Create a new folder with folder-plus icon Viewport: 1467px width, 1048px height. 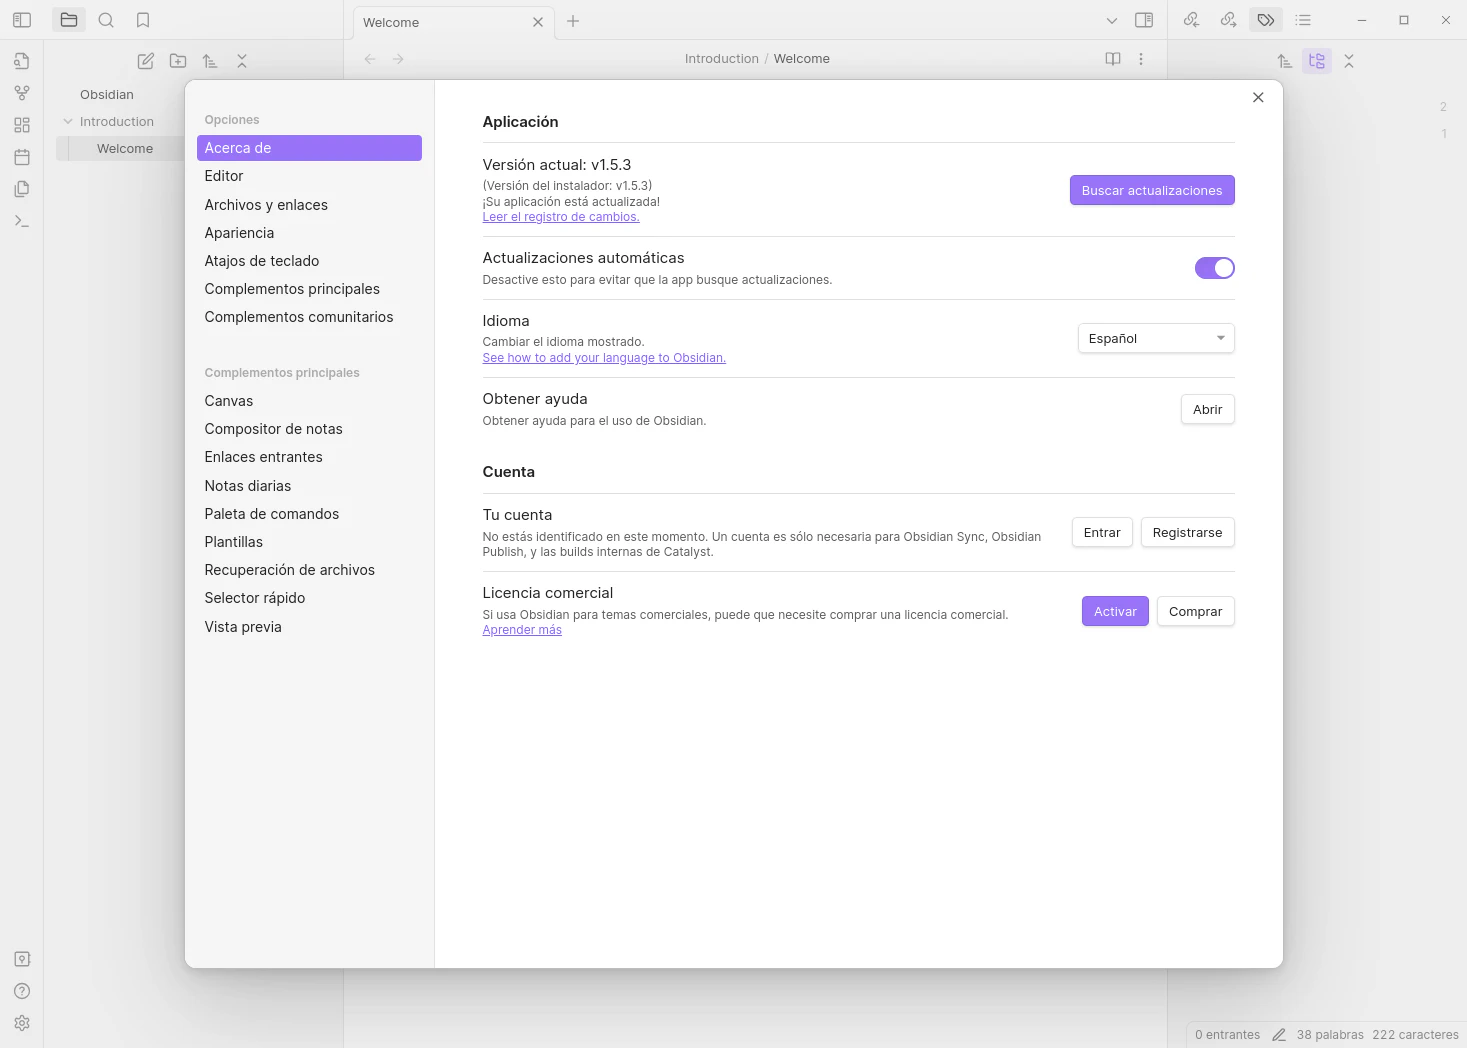(x=178, y=61)
